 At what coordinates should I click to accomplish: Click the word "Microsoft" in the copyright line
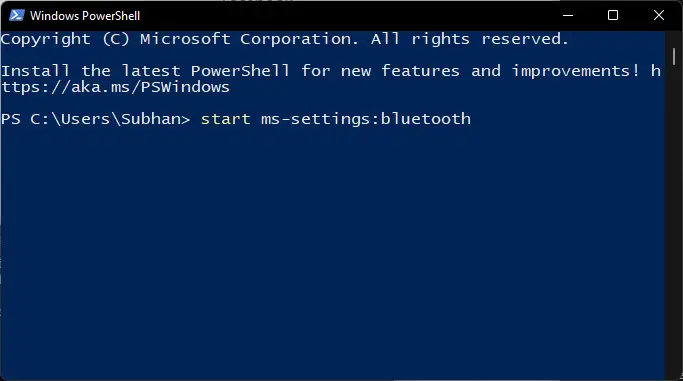(185, 39)
